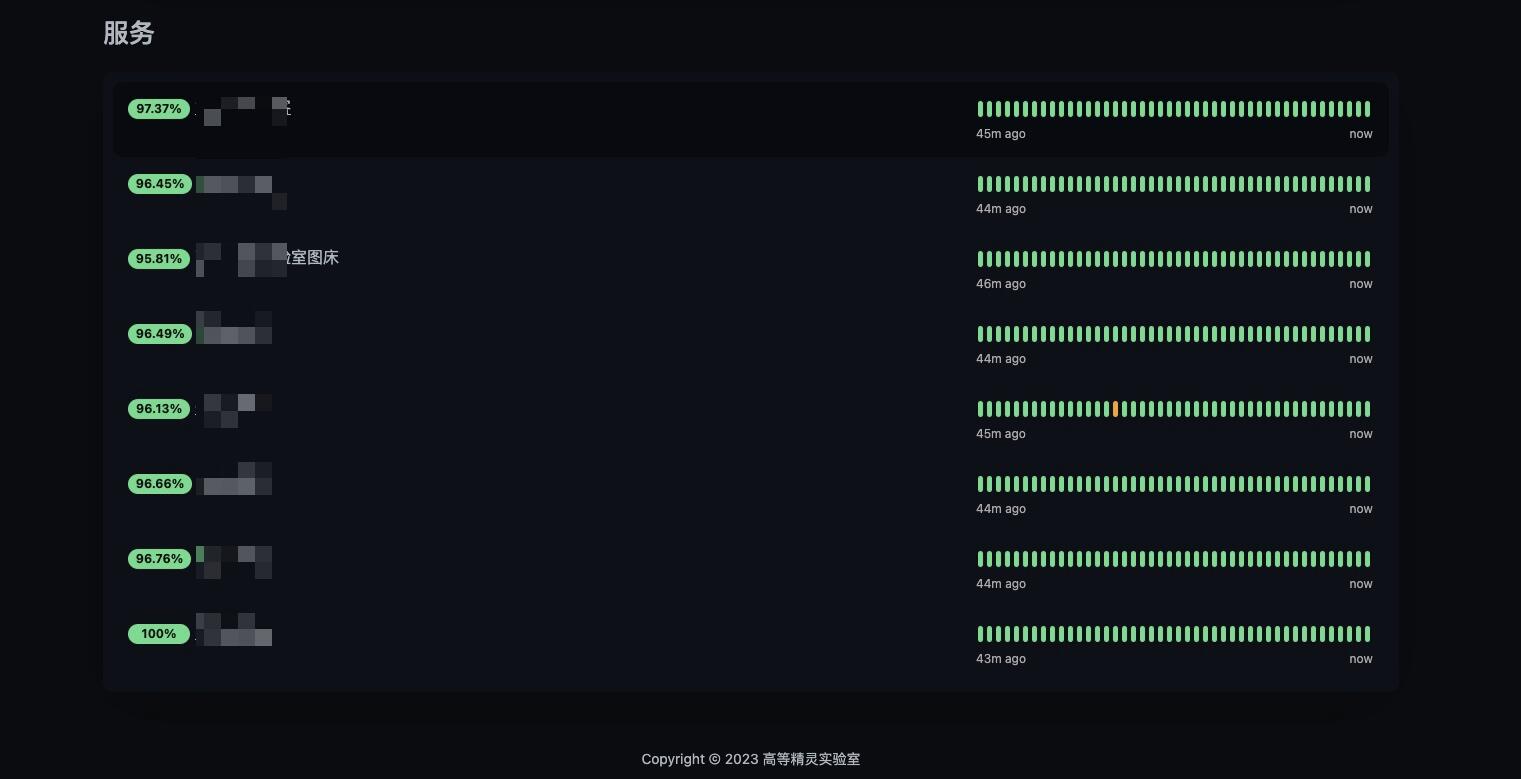Image resolution: width=1521 pixels, height=779 pixels.
Task: Click '46m ago' label in 95.81% row
Action: pos(1001,284)
